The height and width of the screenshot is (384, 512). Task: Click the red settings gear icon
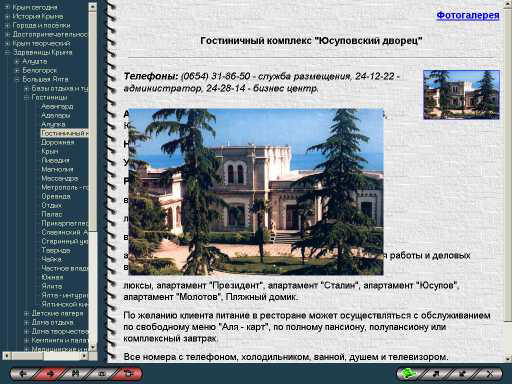coord(128,374)
